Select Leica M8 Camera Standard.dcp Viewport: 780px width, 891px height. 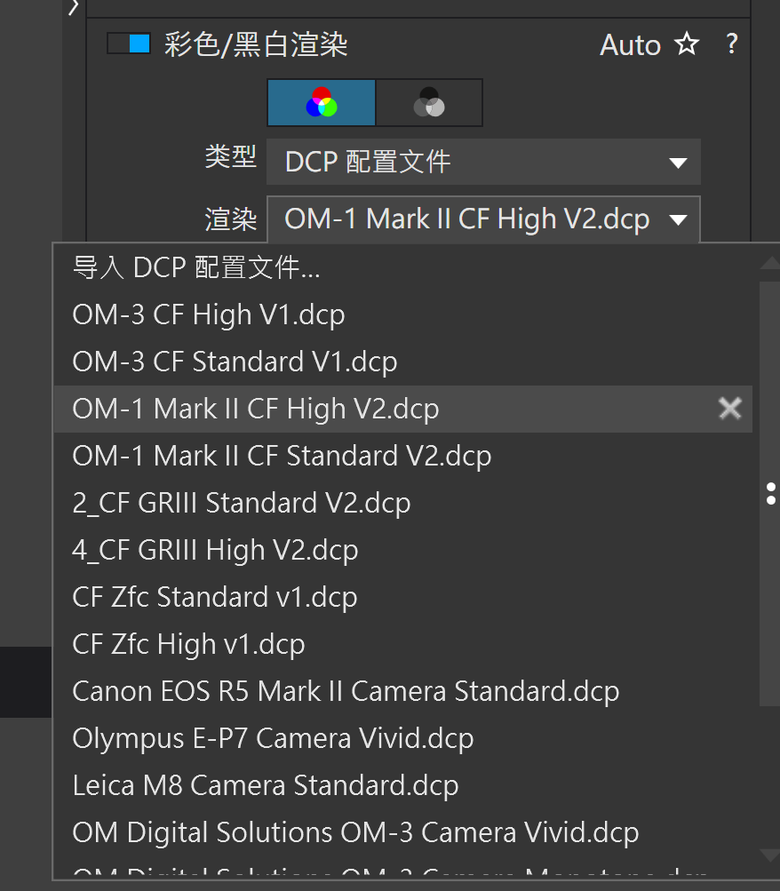[403, 786]
